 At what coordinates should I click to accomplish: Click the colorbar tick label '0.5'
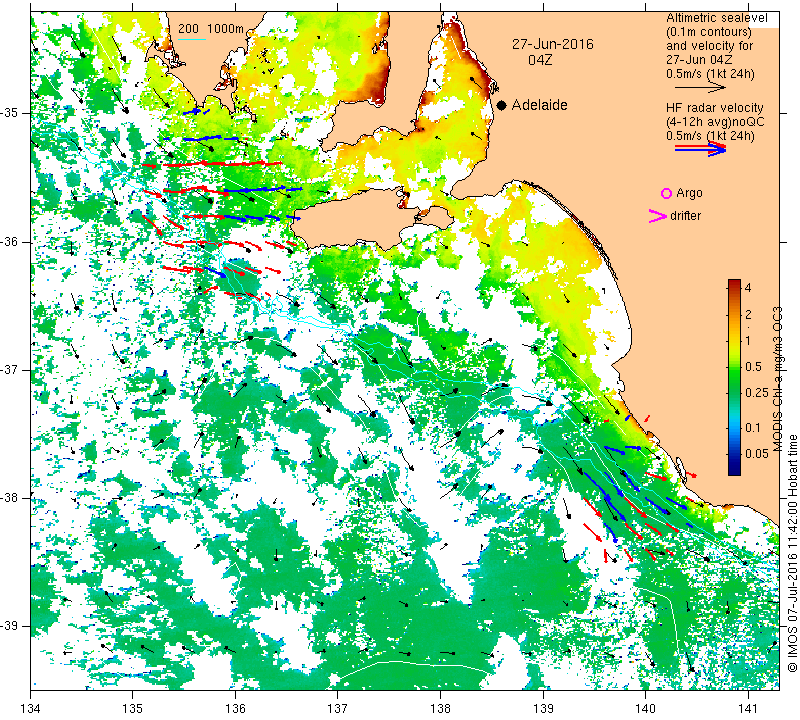pyautogui.click(x=753, y=366)
